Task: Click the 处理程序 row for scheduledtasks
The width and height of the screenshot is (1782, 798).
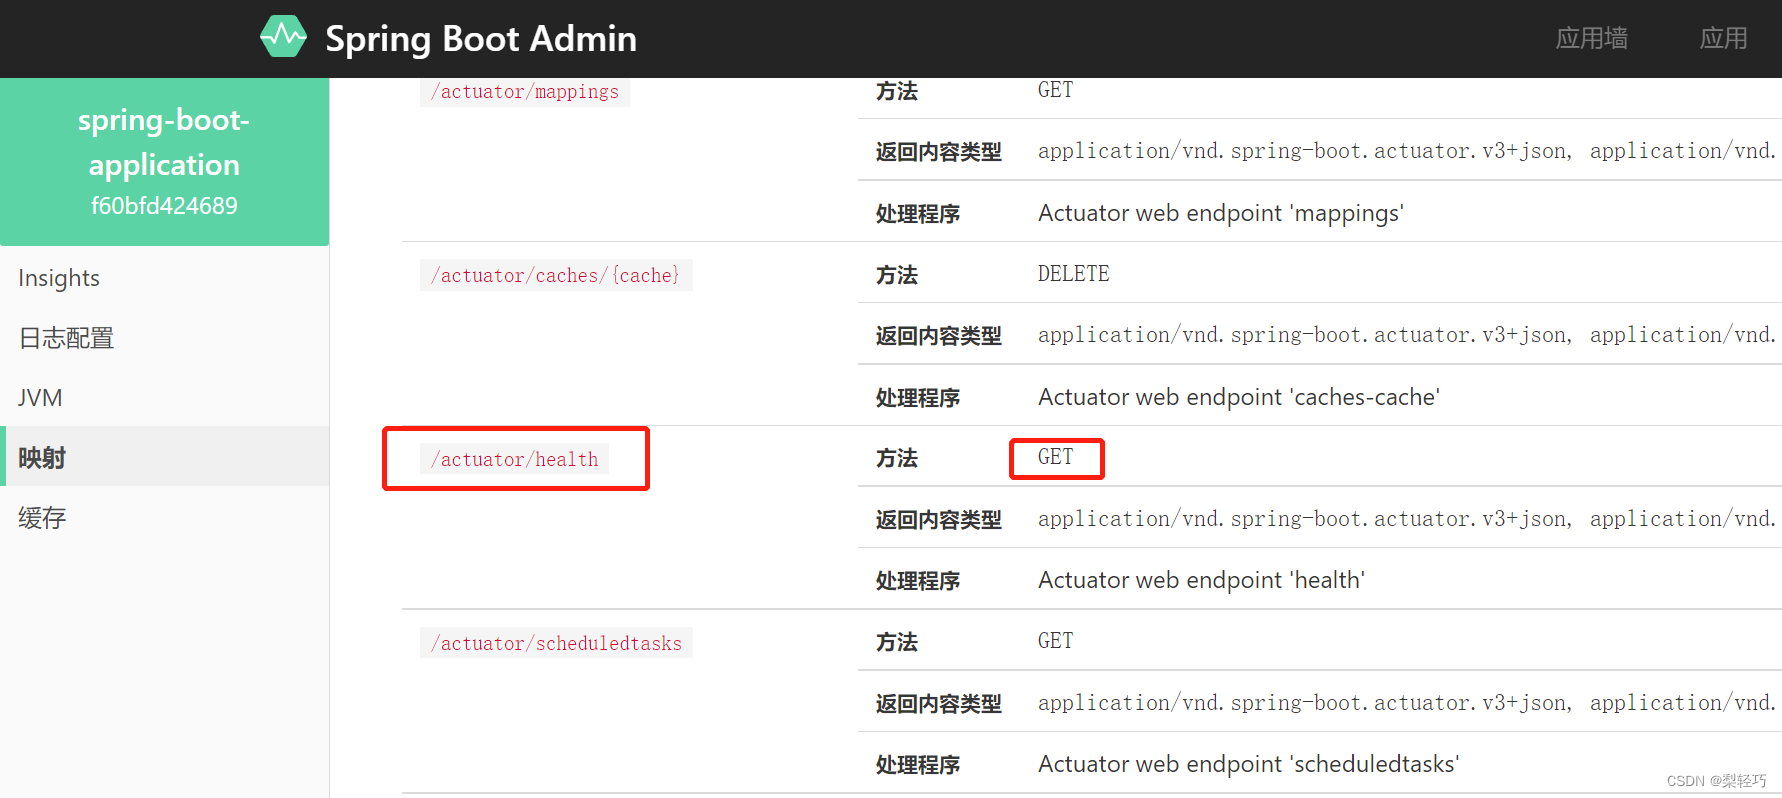Action: point(917,763)
